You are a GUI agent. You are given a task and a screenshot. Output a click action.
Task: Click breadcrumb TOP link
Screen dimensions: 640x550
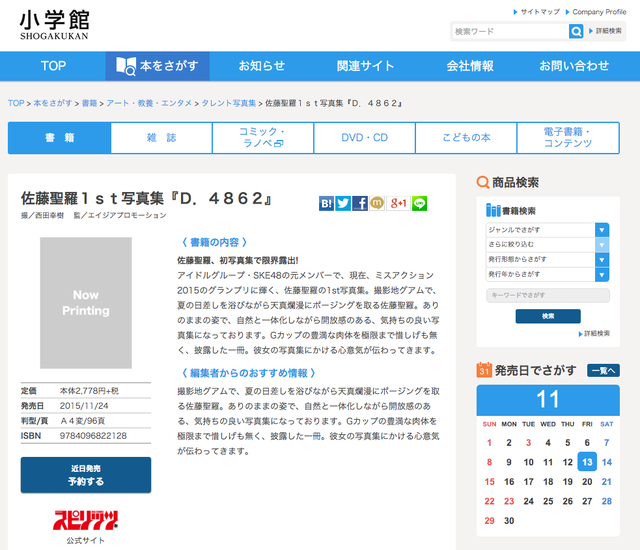tap(16, 103)
